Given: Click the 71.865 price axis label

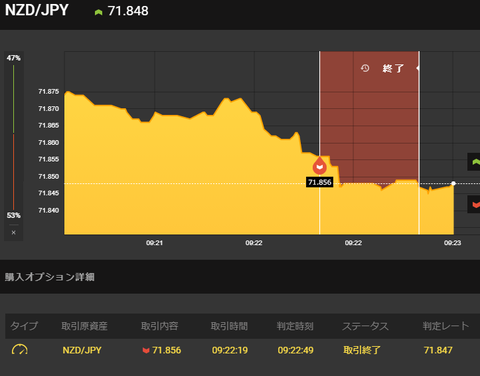Looking at the screenshot, I should point(49,125).
